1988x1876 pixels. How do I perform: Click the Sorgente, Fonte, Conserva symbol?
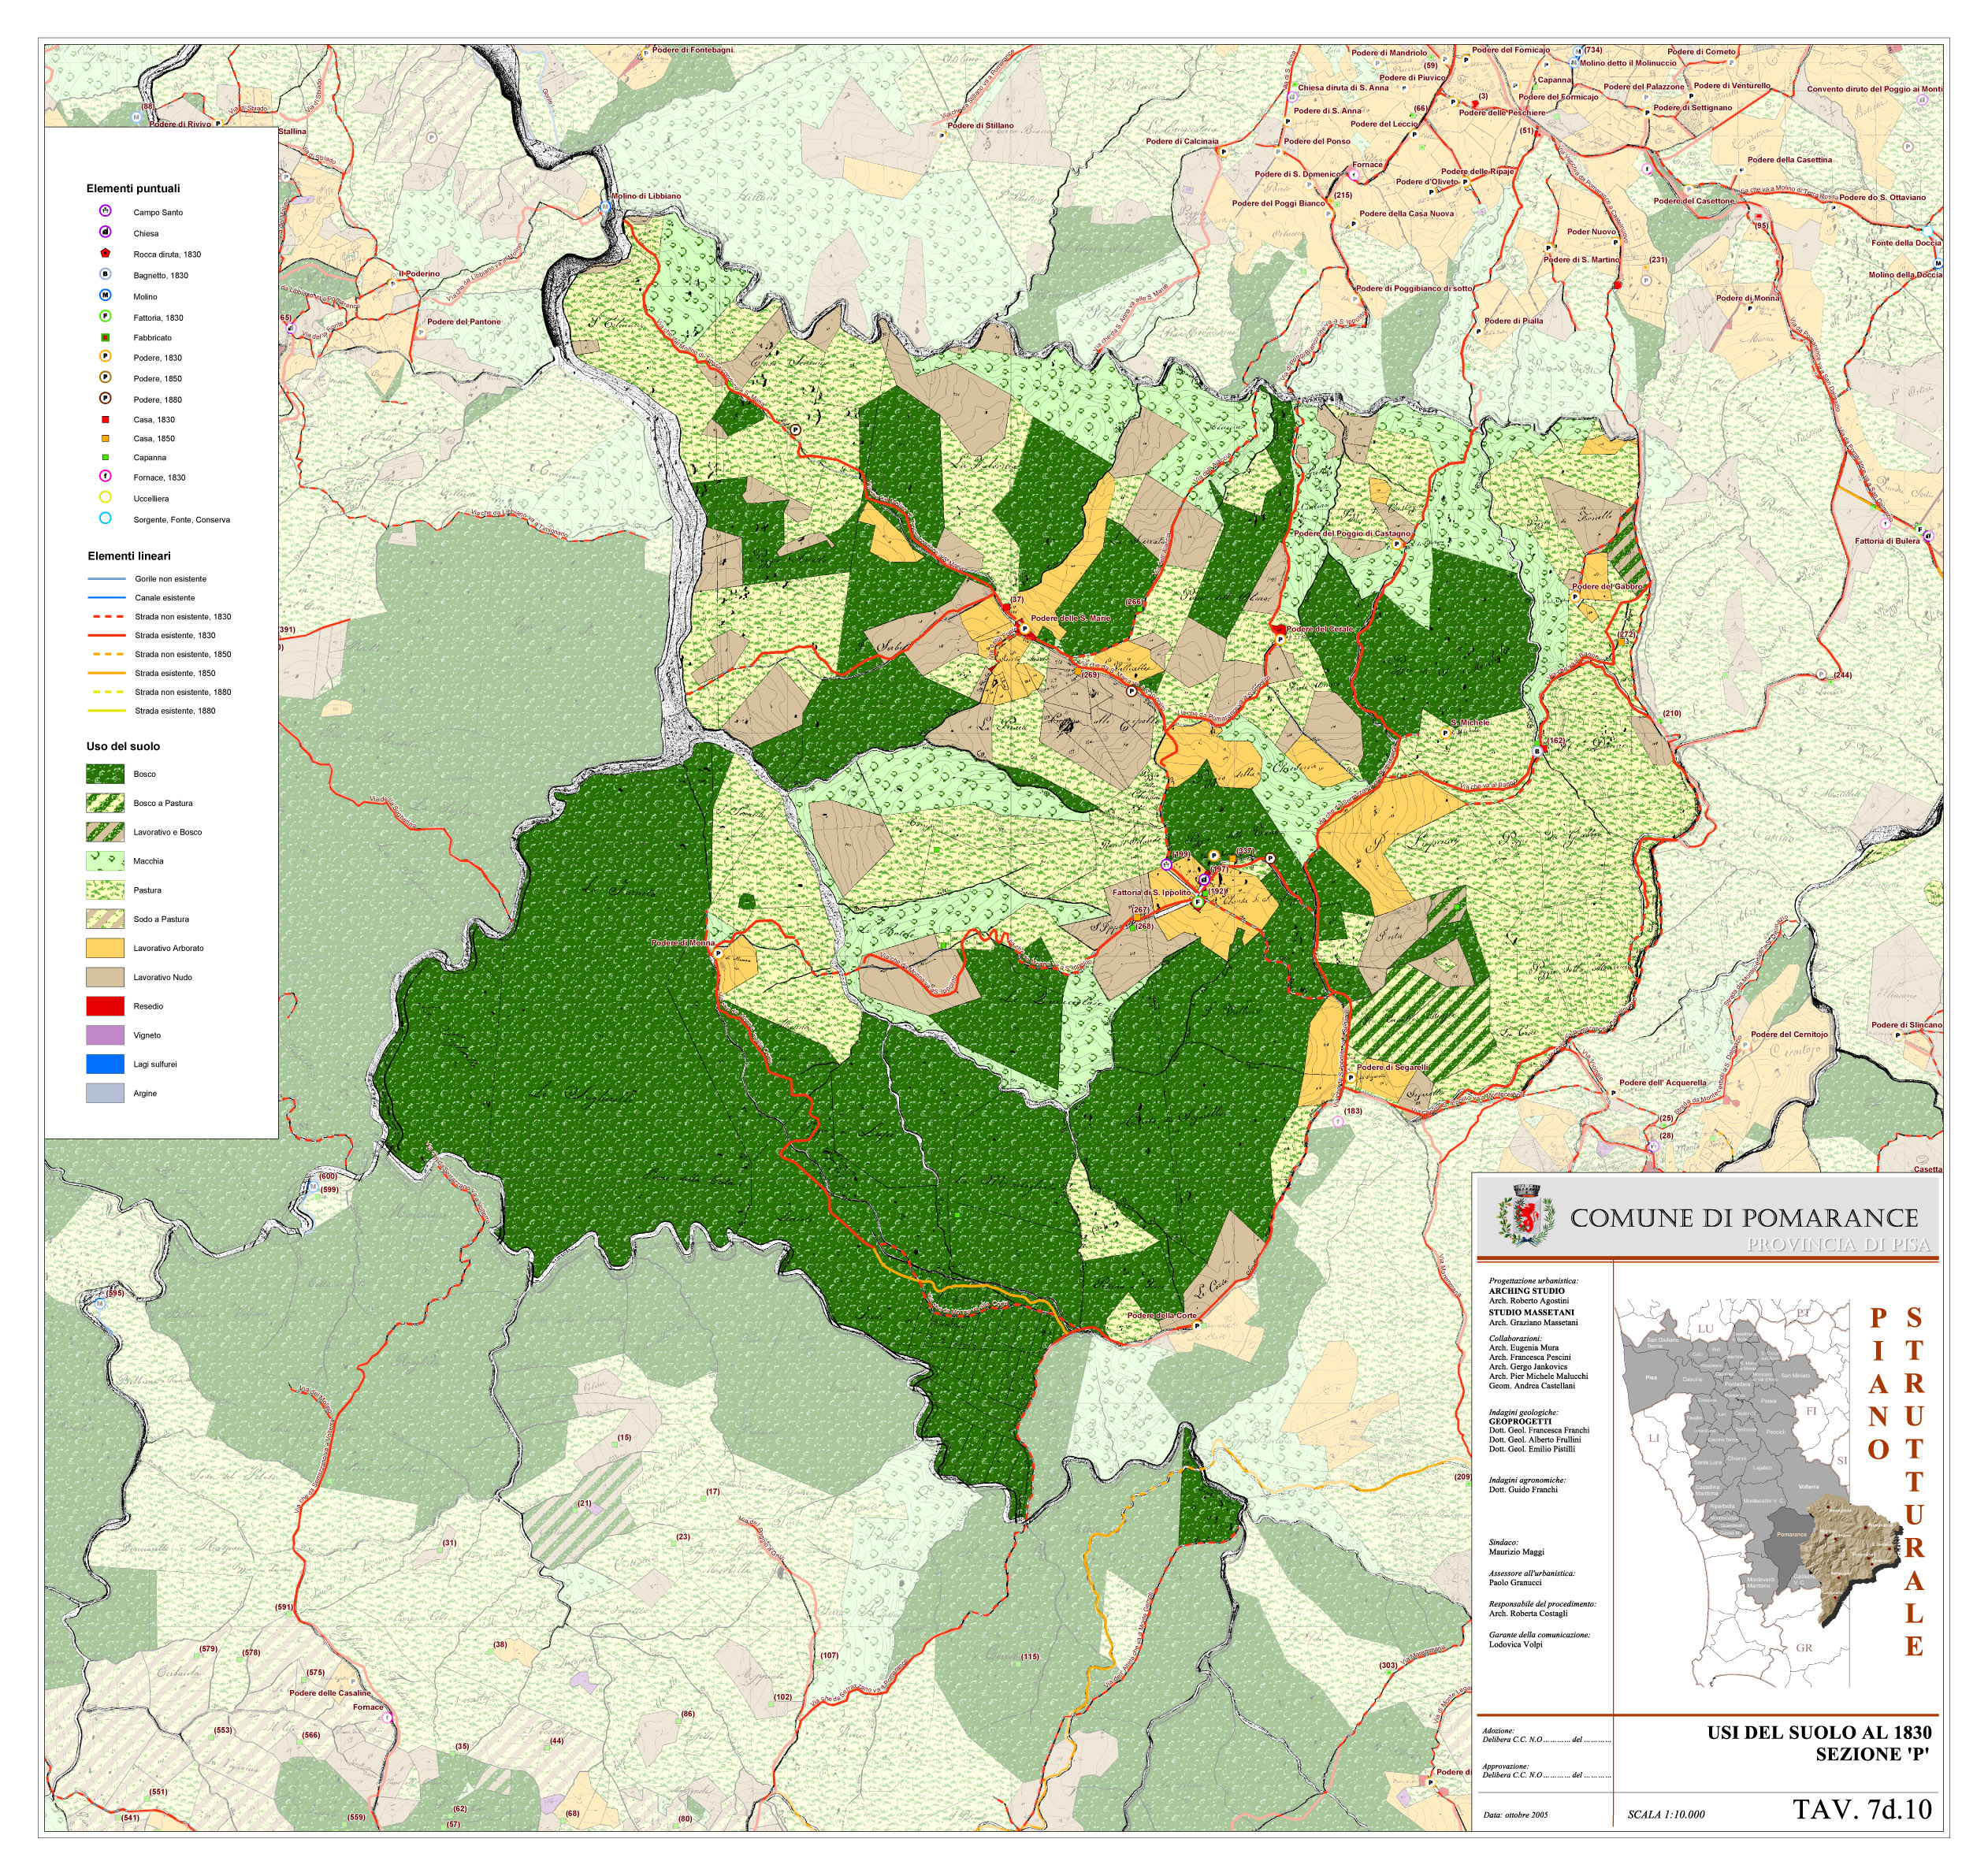105,518
